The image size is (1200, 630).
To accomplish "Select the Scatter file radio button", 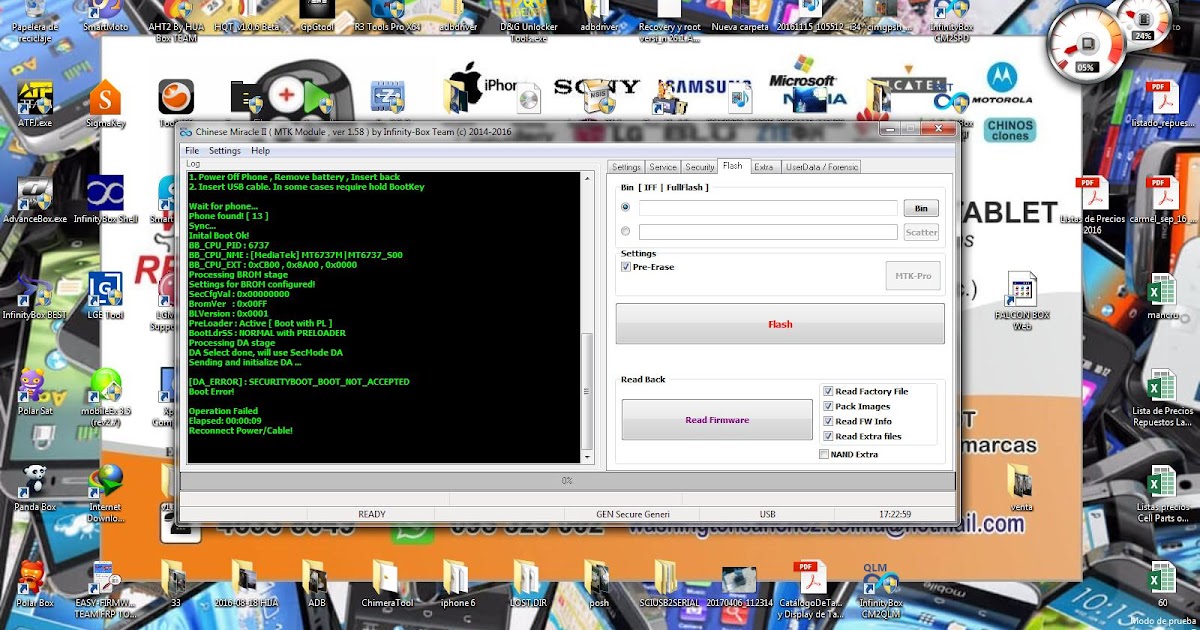I will [x=626, y=232].
